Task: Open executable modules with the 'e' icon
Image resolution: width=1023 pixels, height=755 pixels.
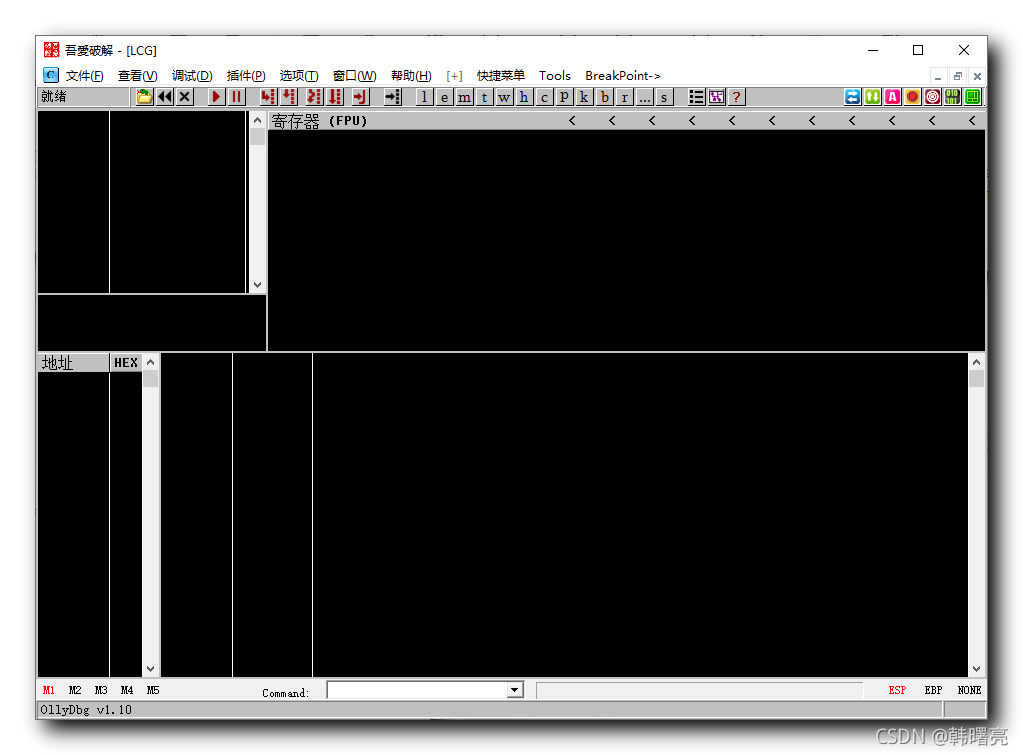Action: (444, 96)
